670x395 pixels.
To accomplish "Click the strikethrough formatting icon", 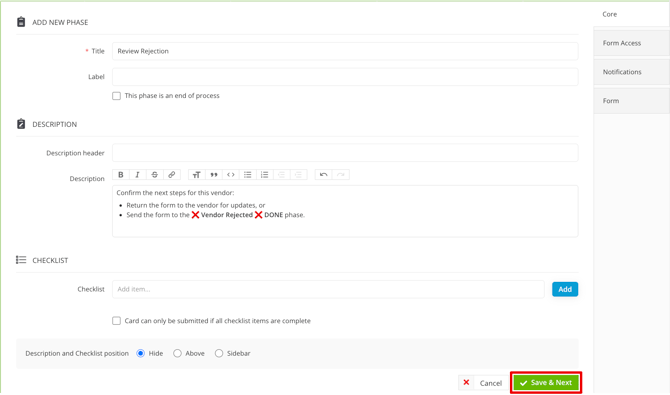I will point(155,174).
